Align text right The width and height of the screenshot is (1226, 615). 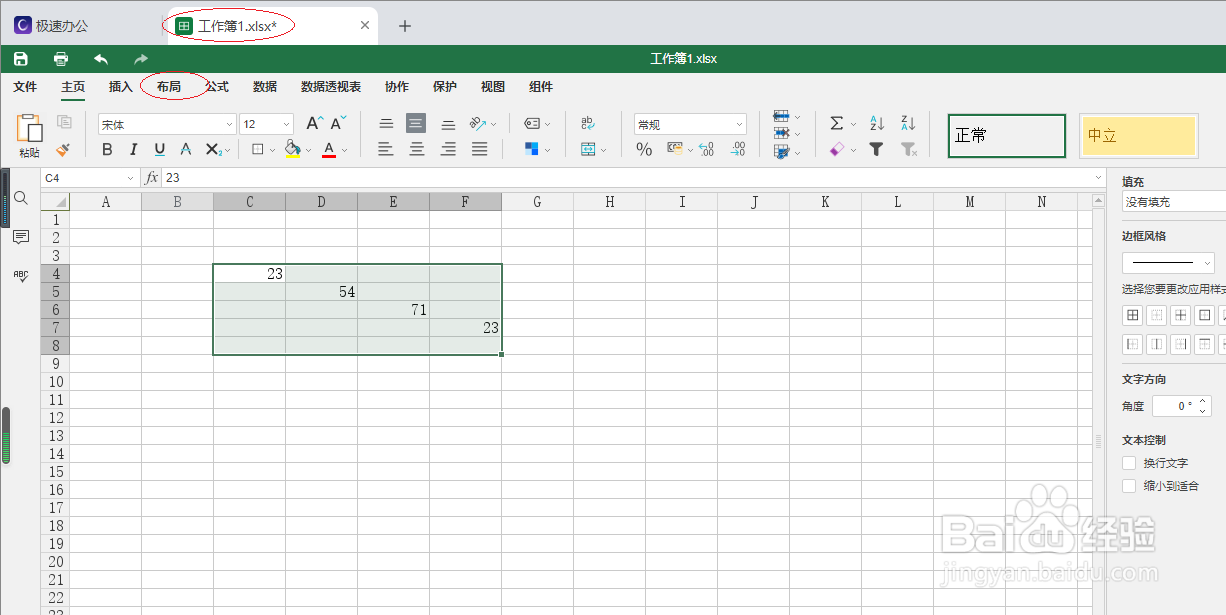pyautogui.click(x=448, y=149)
